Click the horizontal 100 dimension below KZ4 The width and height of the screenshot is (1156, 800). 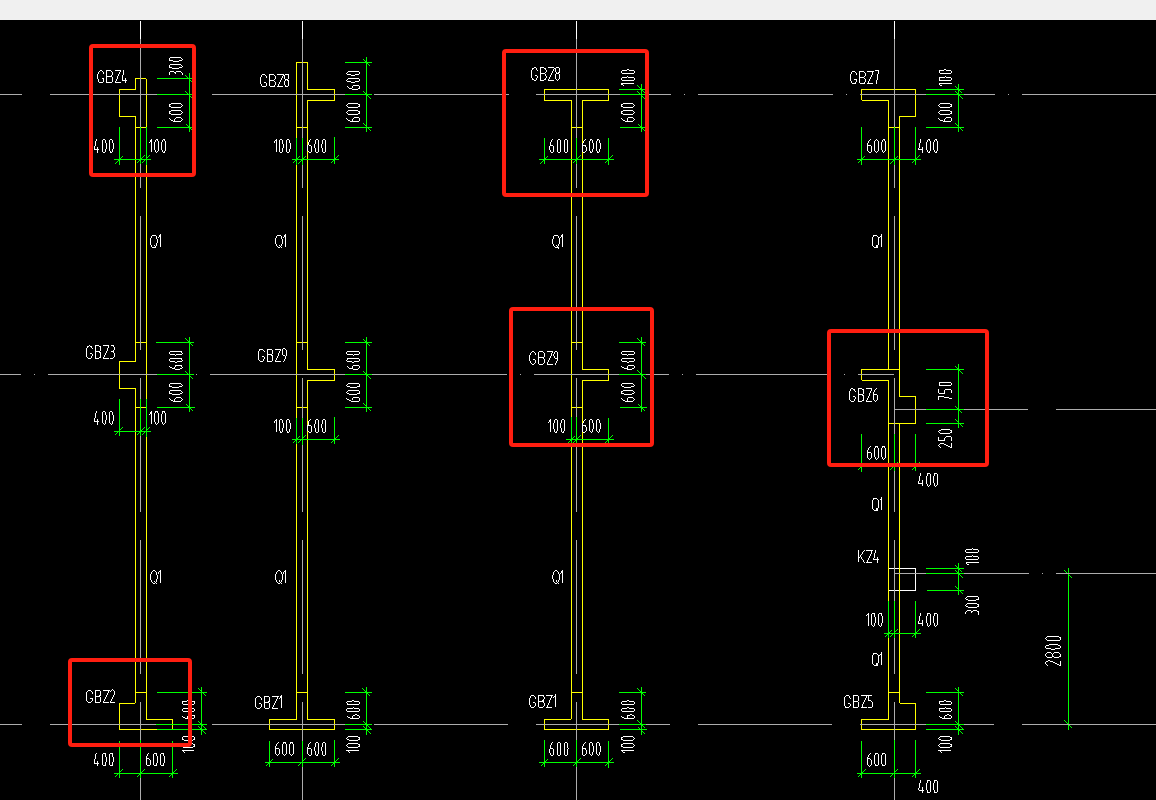pos(874,620)
